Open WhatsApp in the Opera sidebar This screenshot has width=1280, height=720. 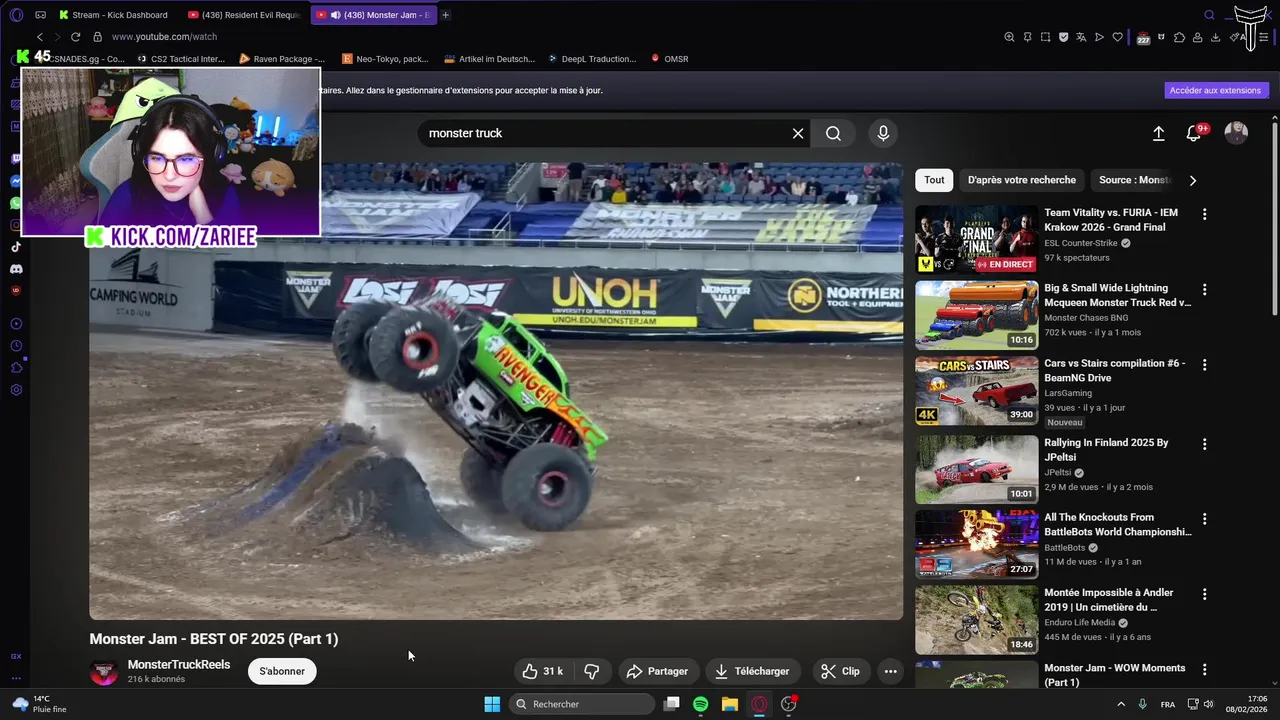pos(16,203)
